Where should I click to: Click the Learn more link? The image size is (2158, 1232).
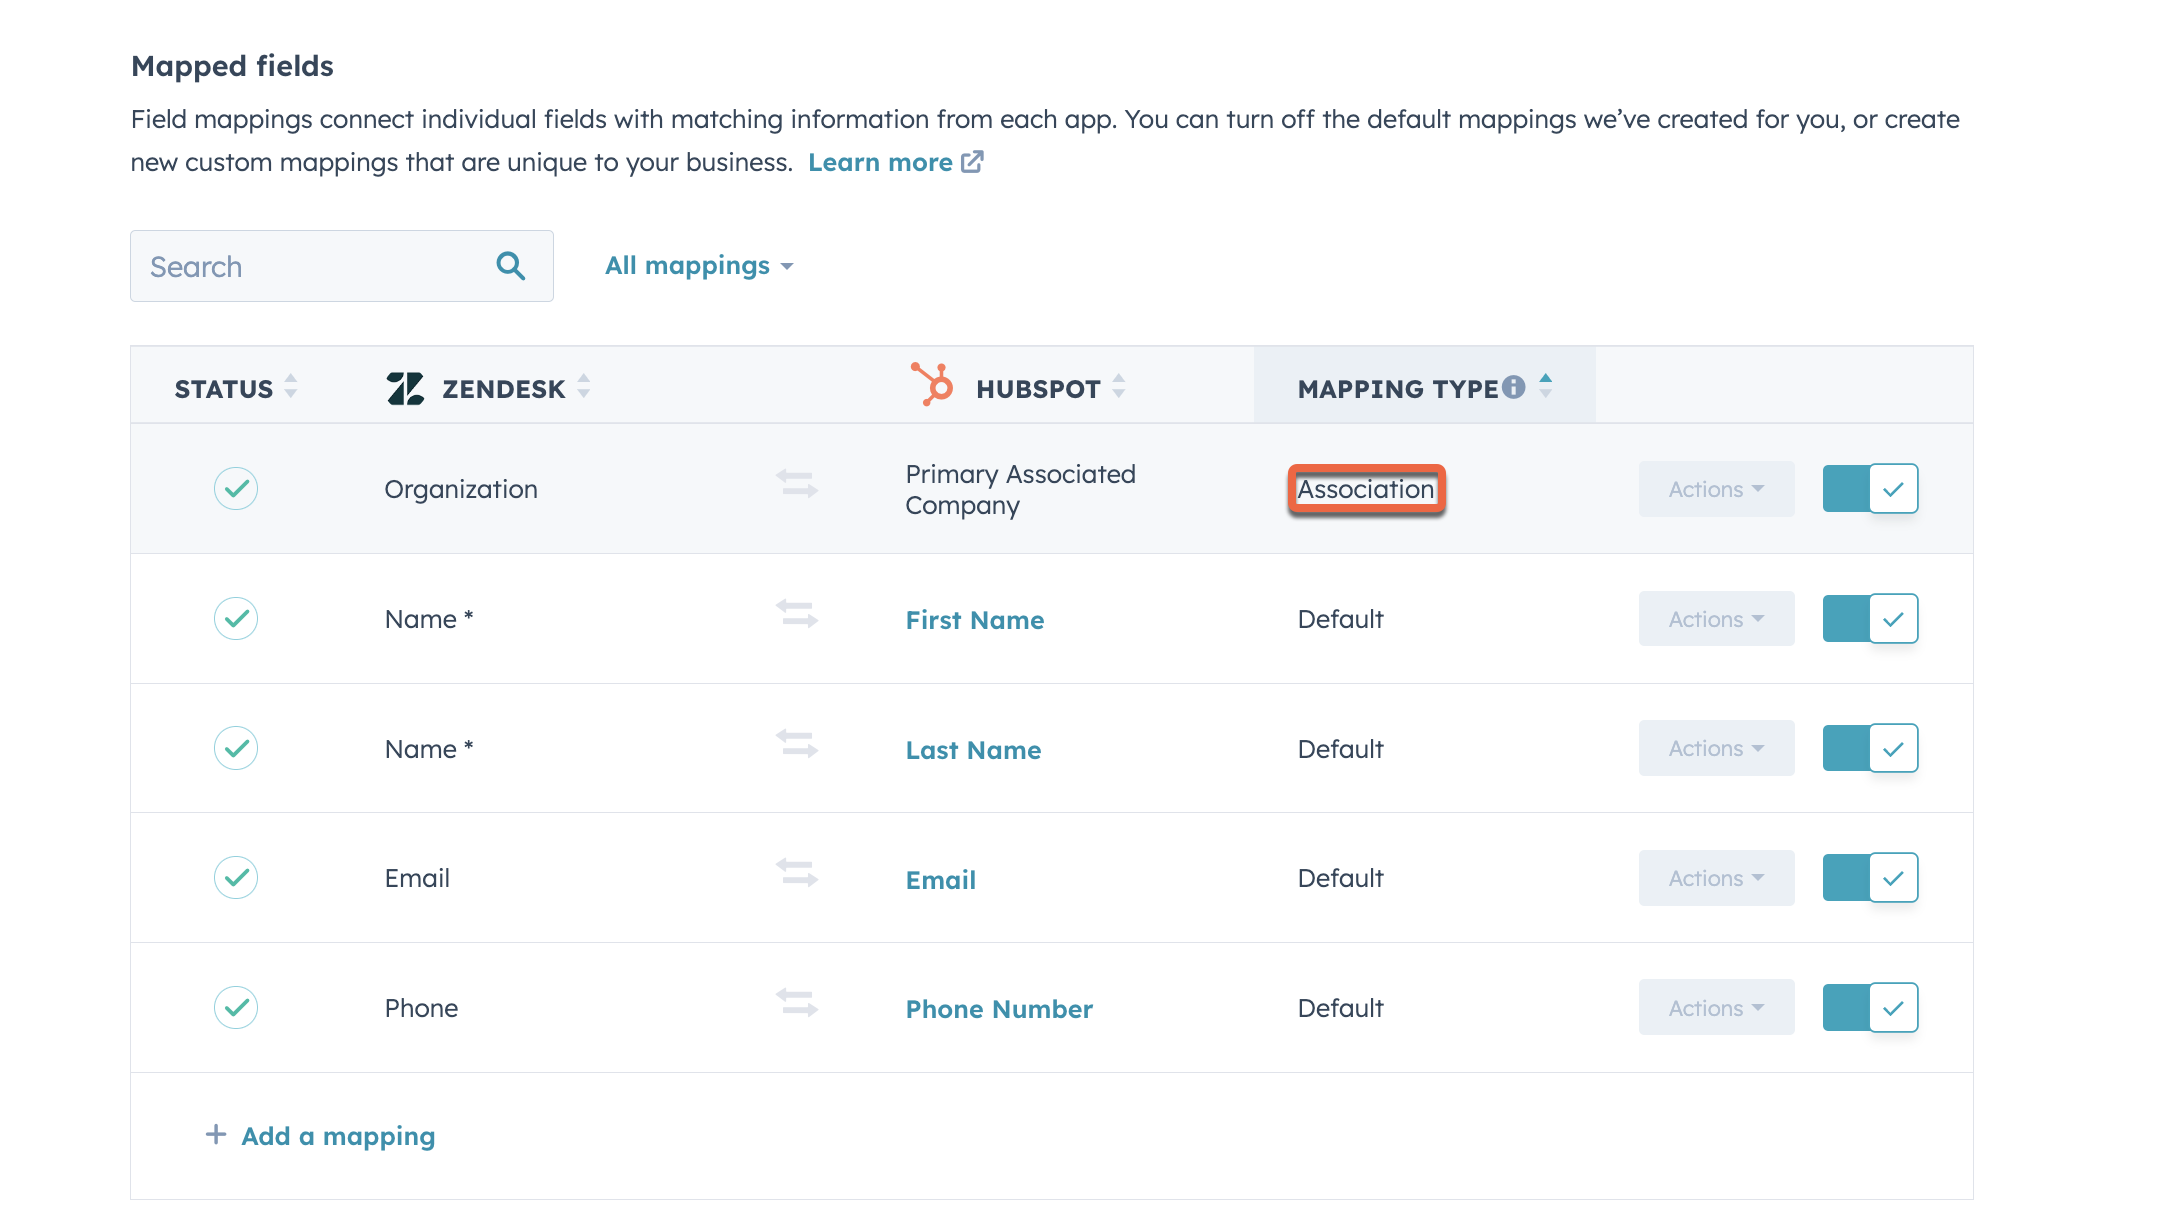pyautogui.click(x=880, y=161)
